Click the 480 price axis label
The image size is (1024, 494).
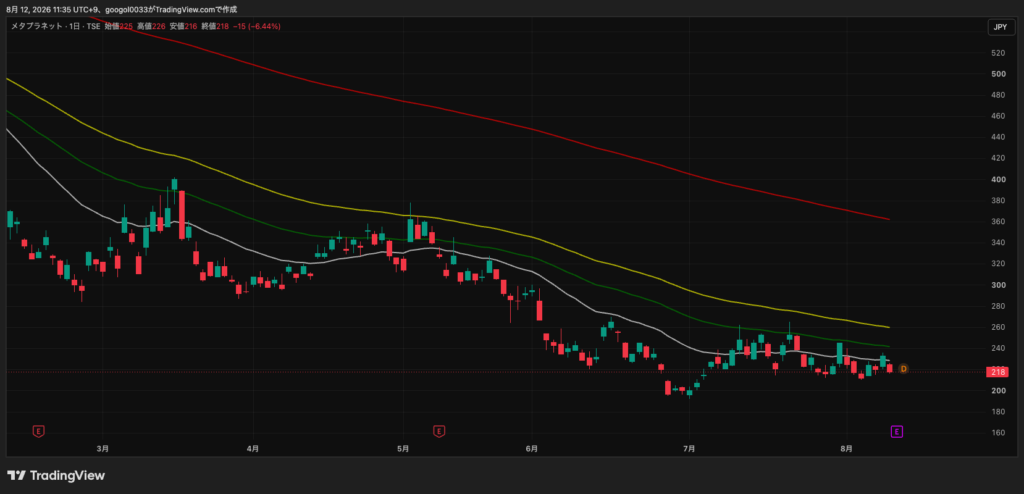click(998, 95)
